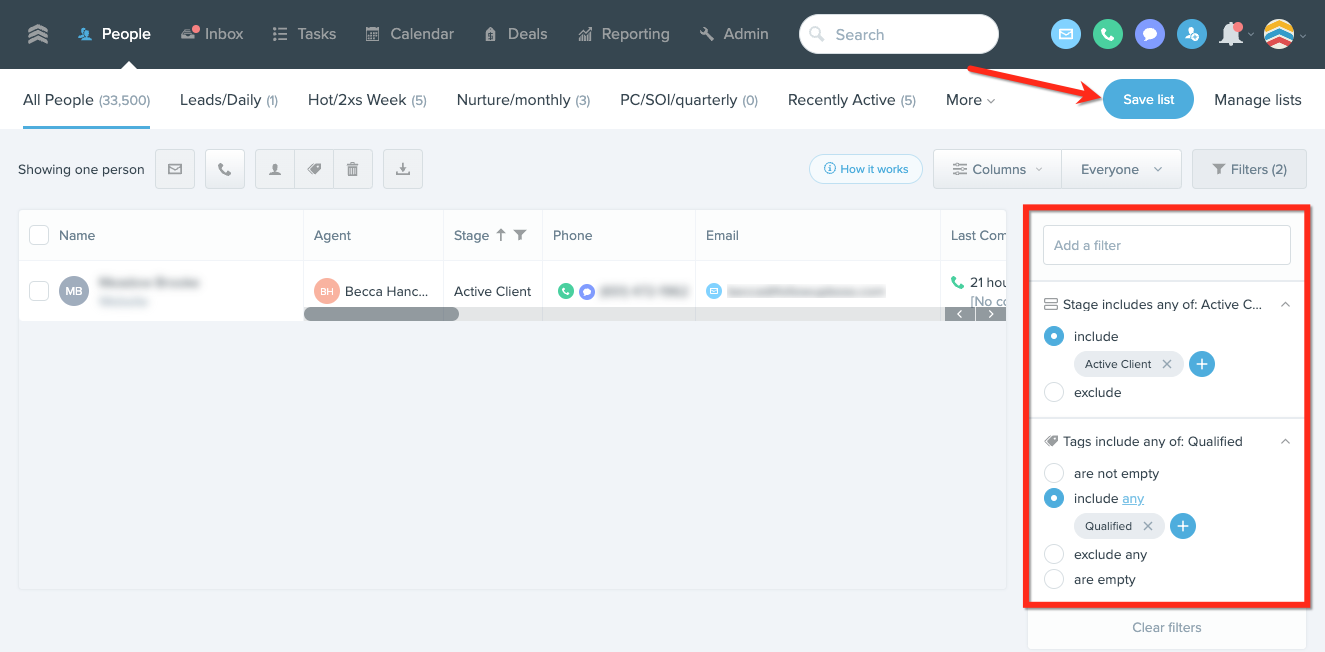
Task: Select the Stage 'exclude' radio button
Action: tap(1054, 392)
